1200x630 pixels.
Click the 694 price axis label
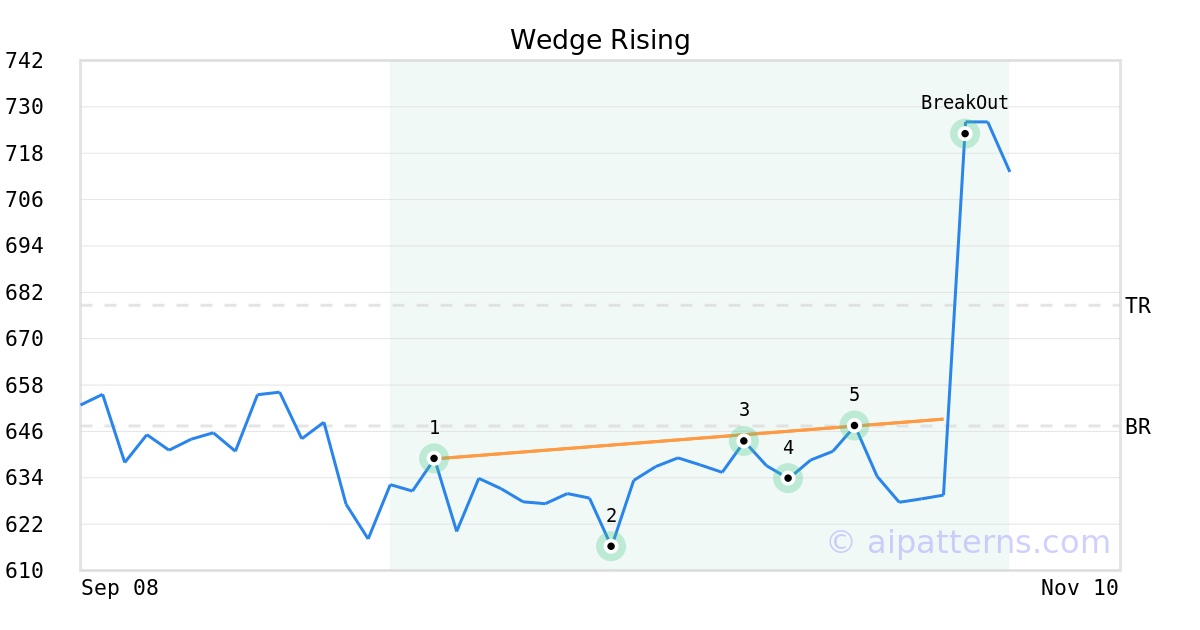(x=25, y=246)
